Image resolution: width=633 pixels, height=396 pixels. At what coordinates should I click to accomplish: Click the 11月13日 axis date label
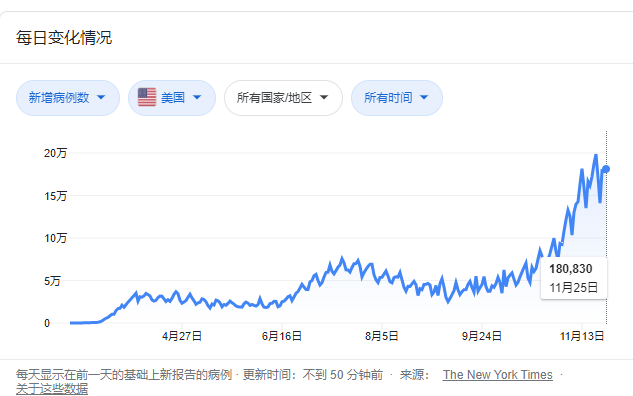(x=582, y=336)
